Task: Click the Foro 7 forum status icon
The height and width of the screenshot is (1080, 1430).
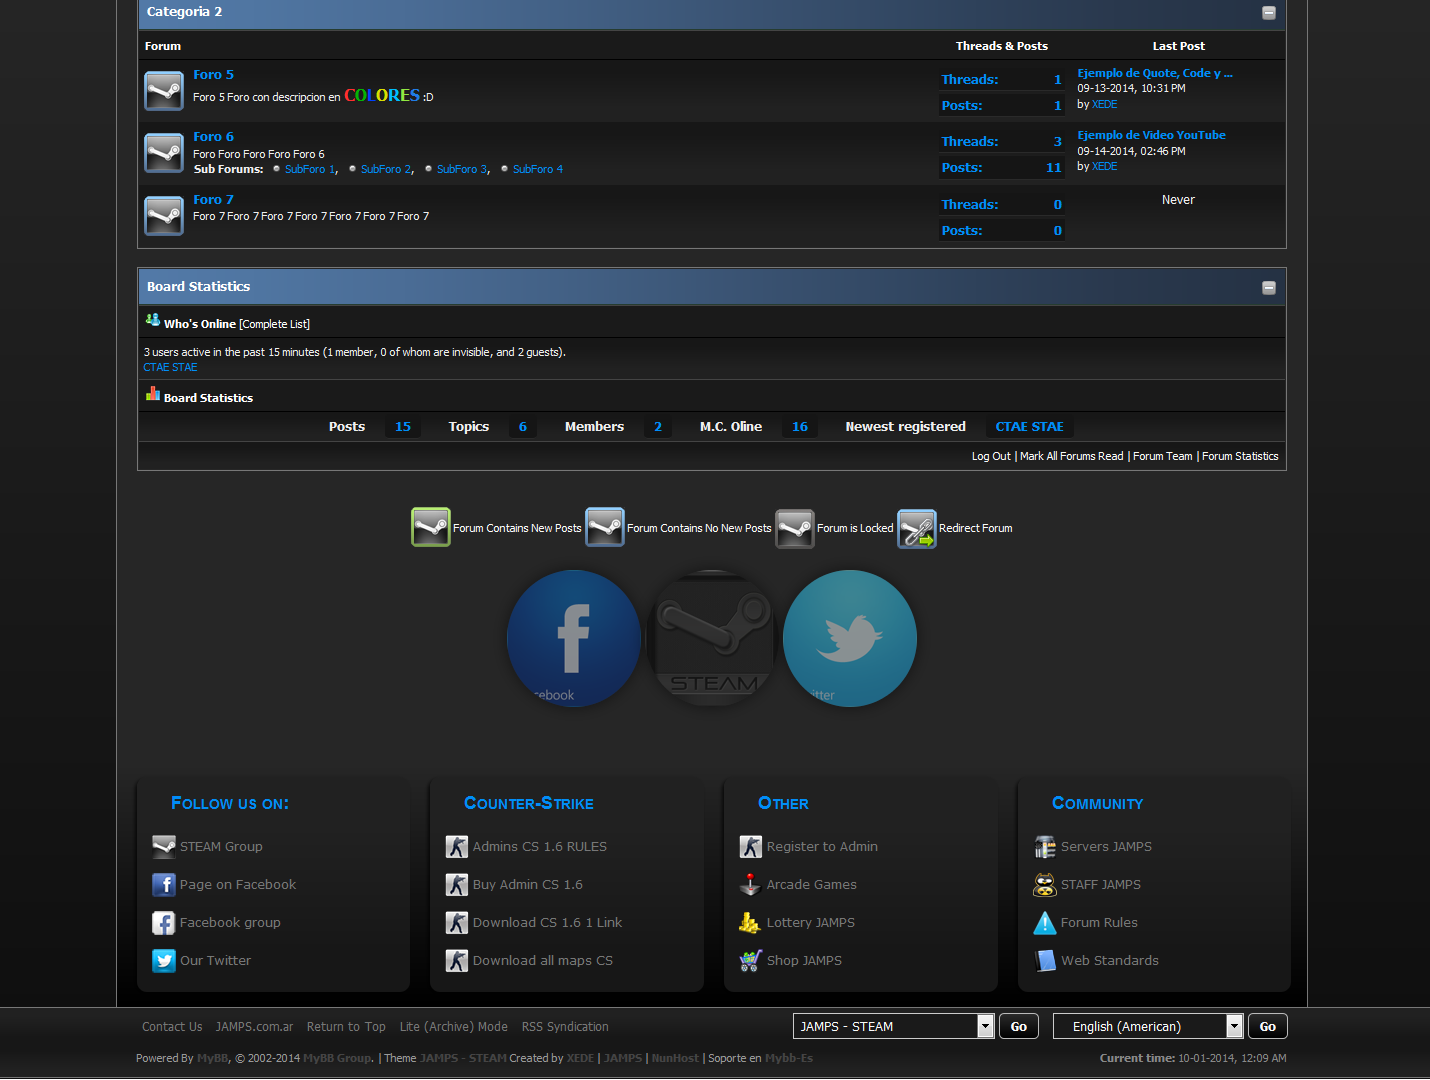Action: click(164, 216)
